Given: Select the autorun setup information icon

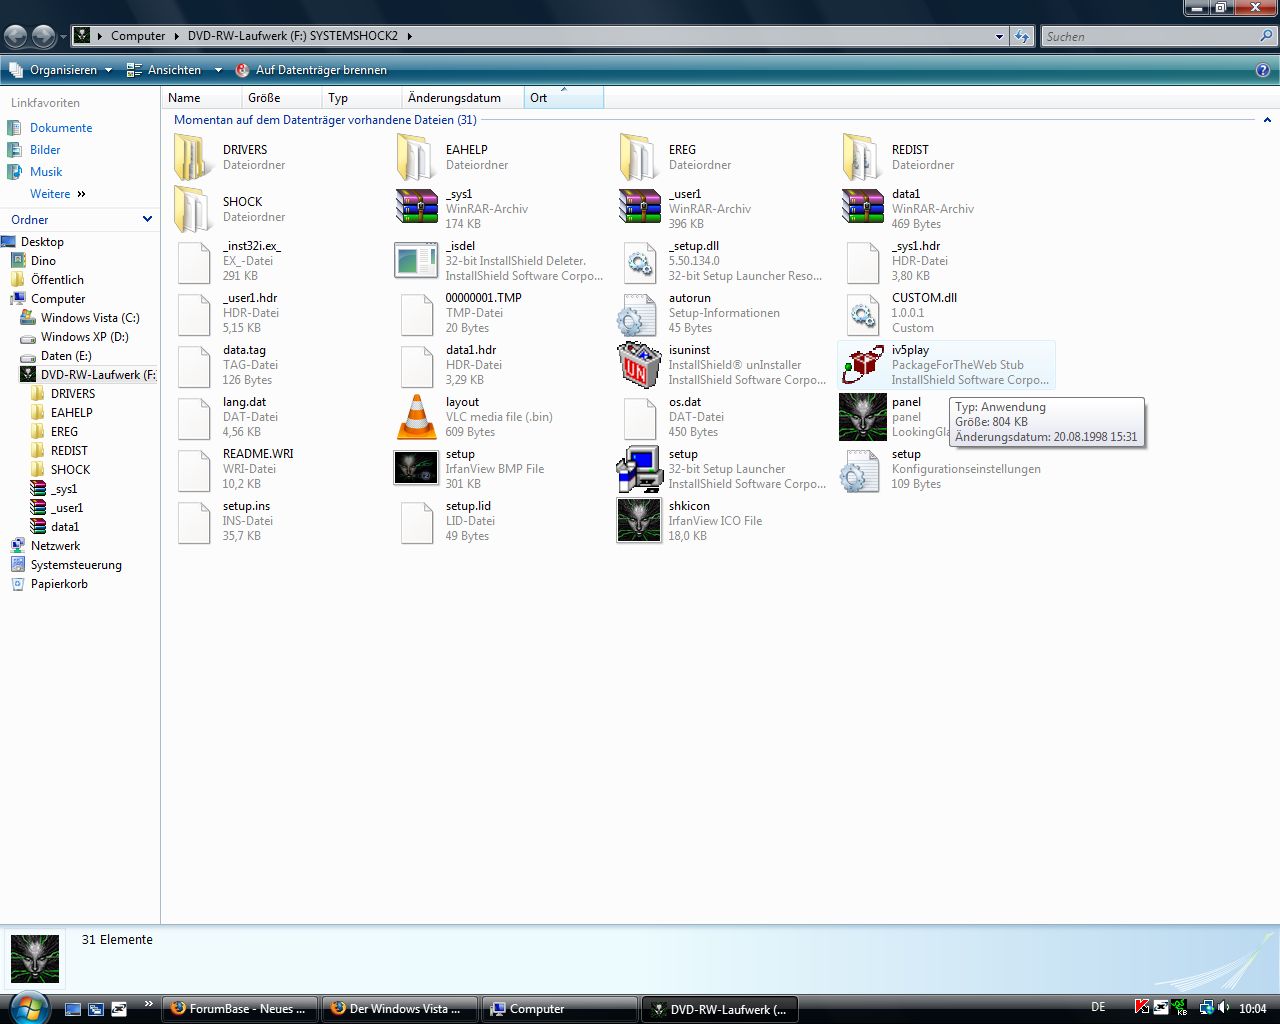Looking at the screenshot, I should coord(637,314).
